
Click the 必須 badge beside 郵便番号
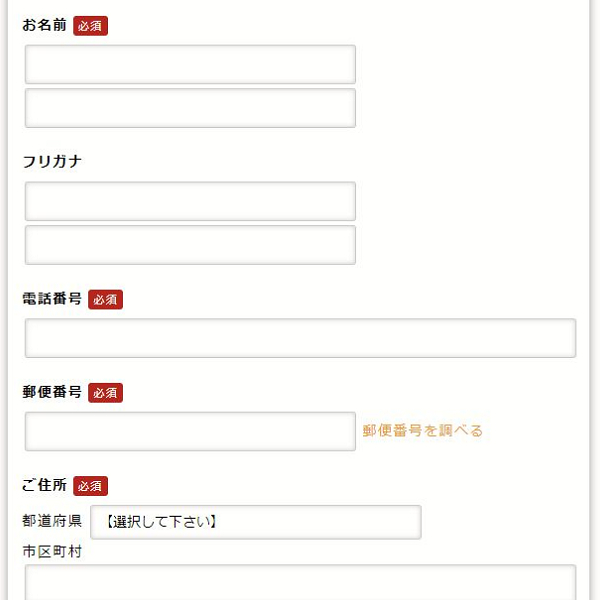[x=105, y=393]
